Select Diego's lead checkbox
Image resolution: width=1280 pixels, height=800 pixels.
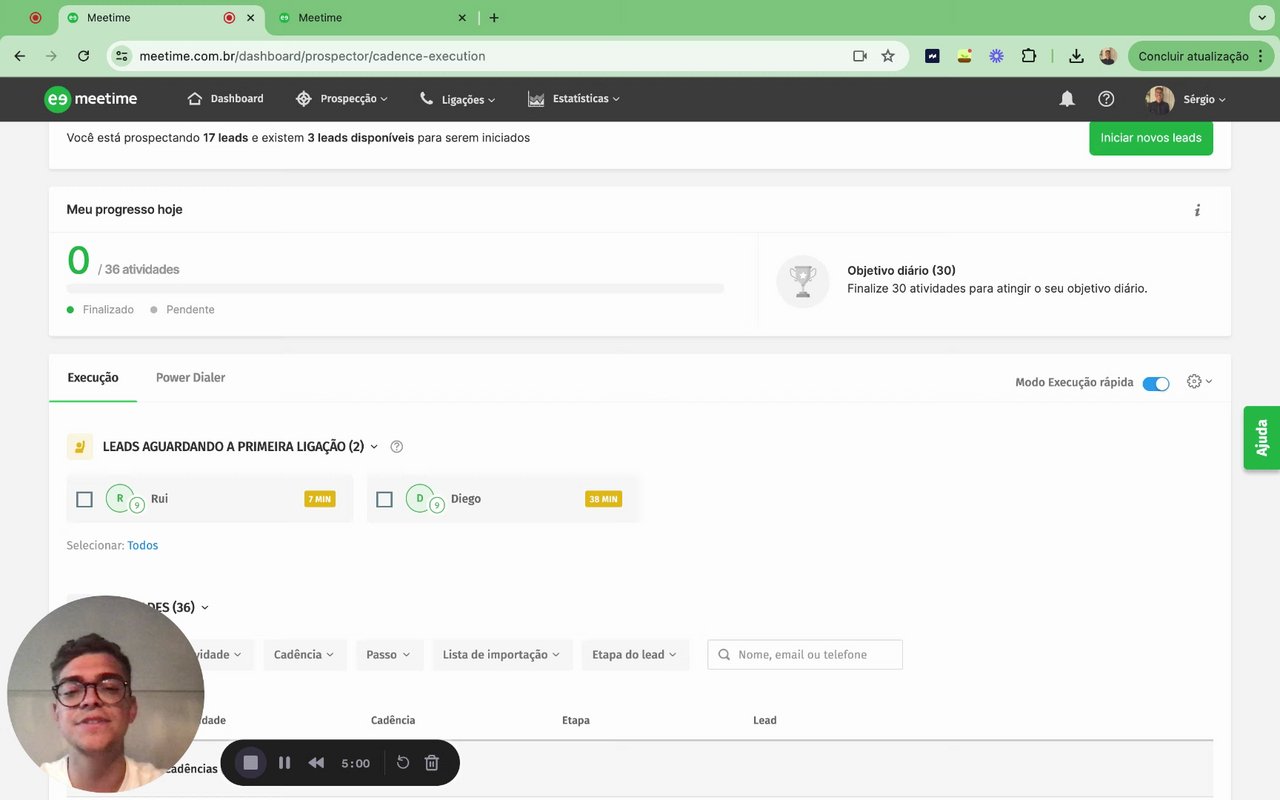click(x=384, y=499)
